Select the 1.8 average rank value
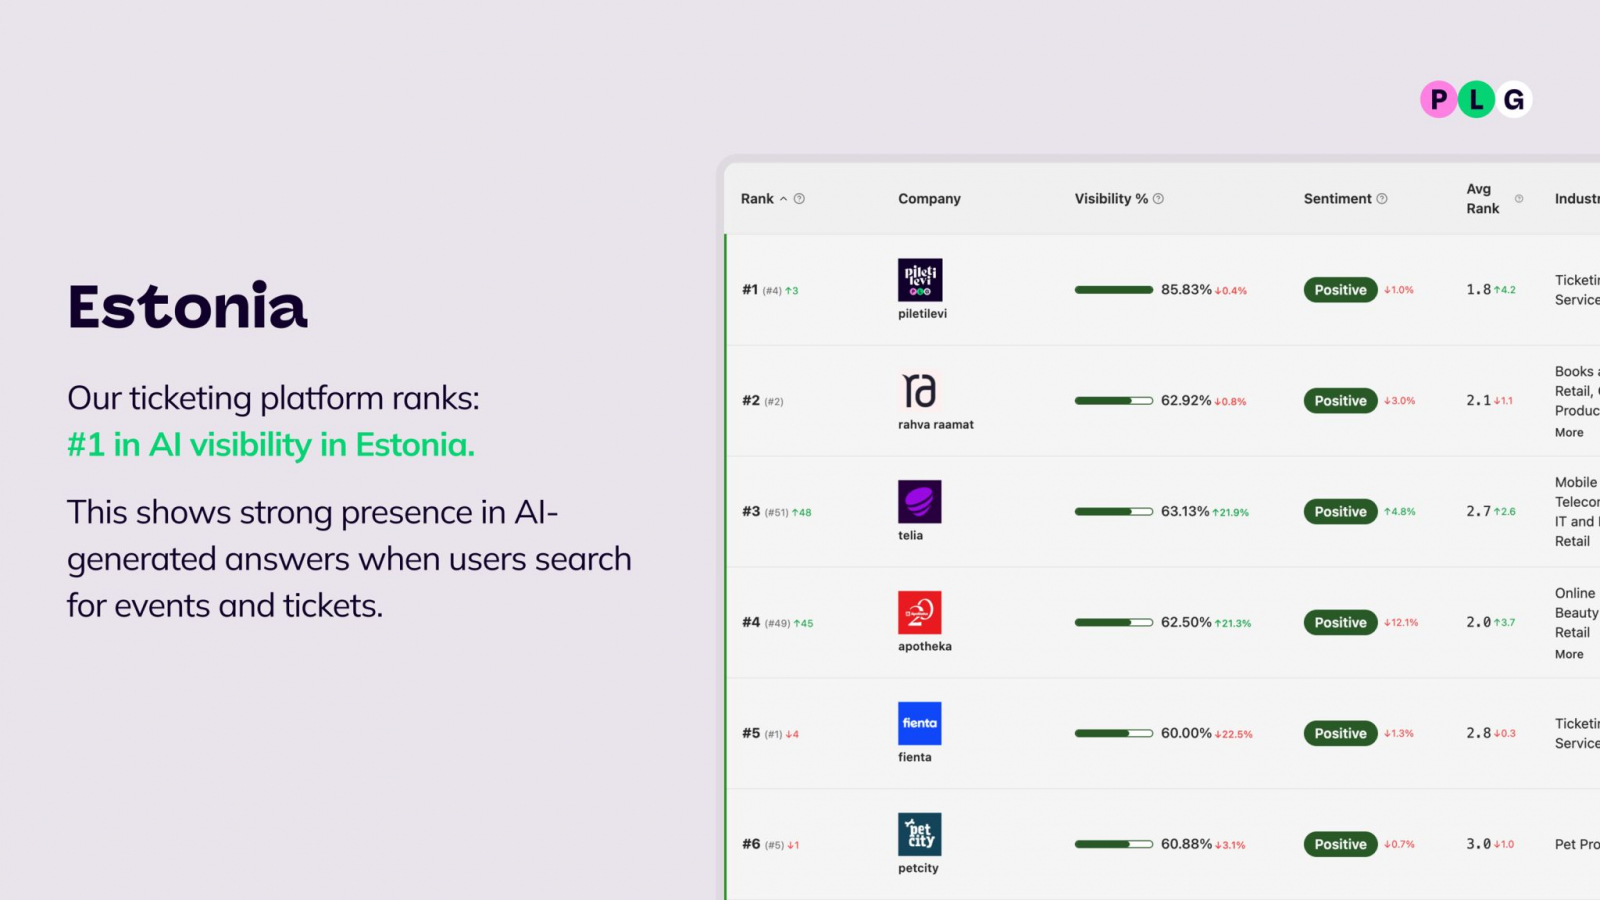This screenshot has height=900, width=1600. [1478, 290]
